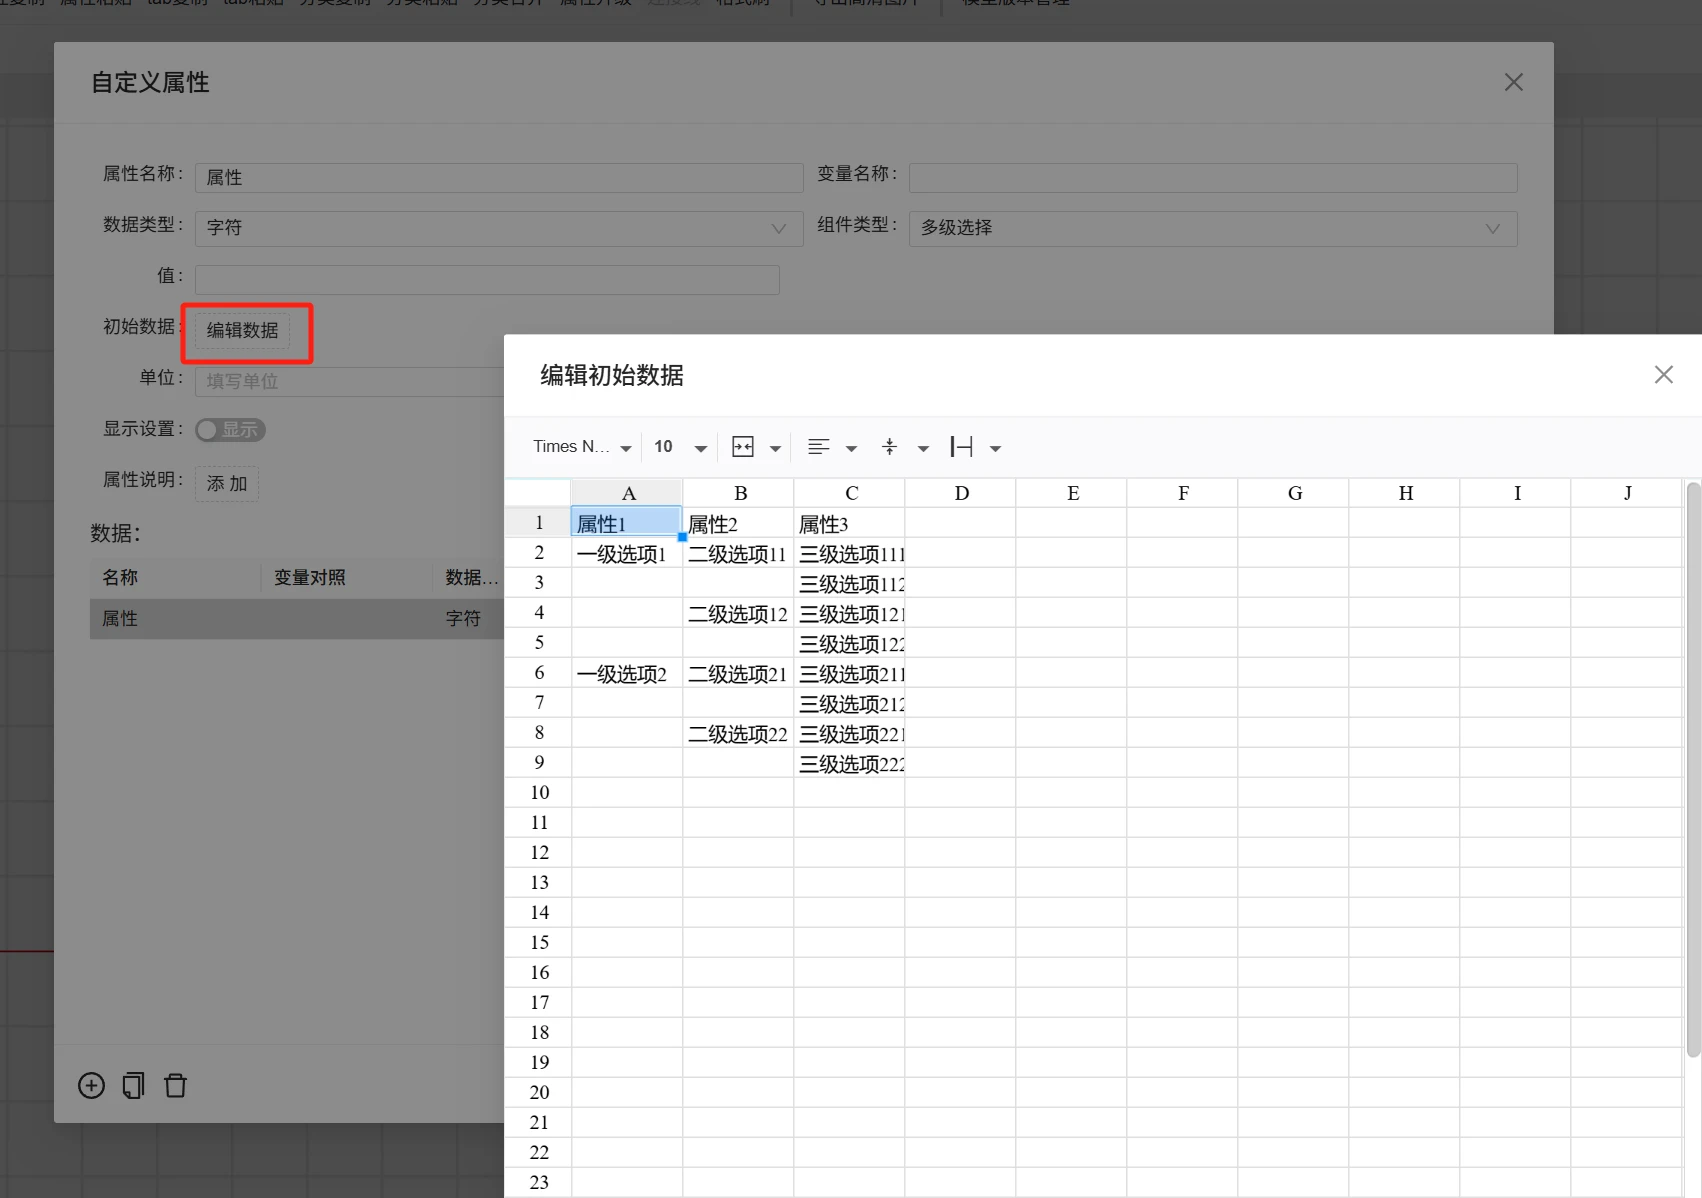The image size is (1702, 1198).
Task: Click the add attribute plus icon
Action: (x=91, y=1086)
